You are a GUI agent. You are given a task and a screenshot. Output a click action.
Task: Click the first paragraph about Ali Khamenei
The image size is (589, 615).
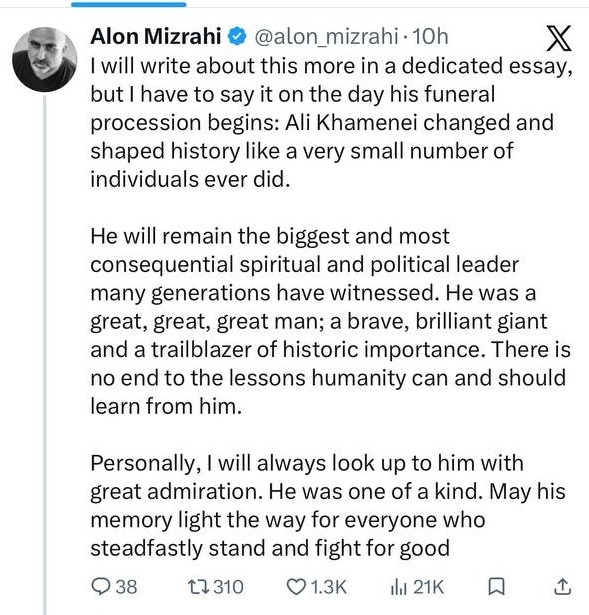[331, 122]
